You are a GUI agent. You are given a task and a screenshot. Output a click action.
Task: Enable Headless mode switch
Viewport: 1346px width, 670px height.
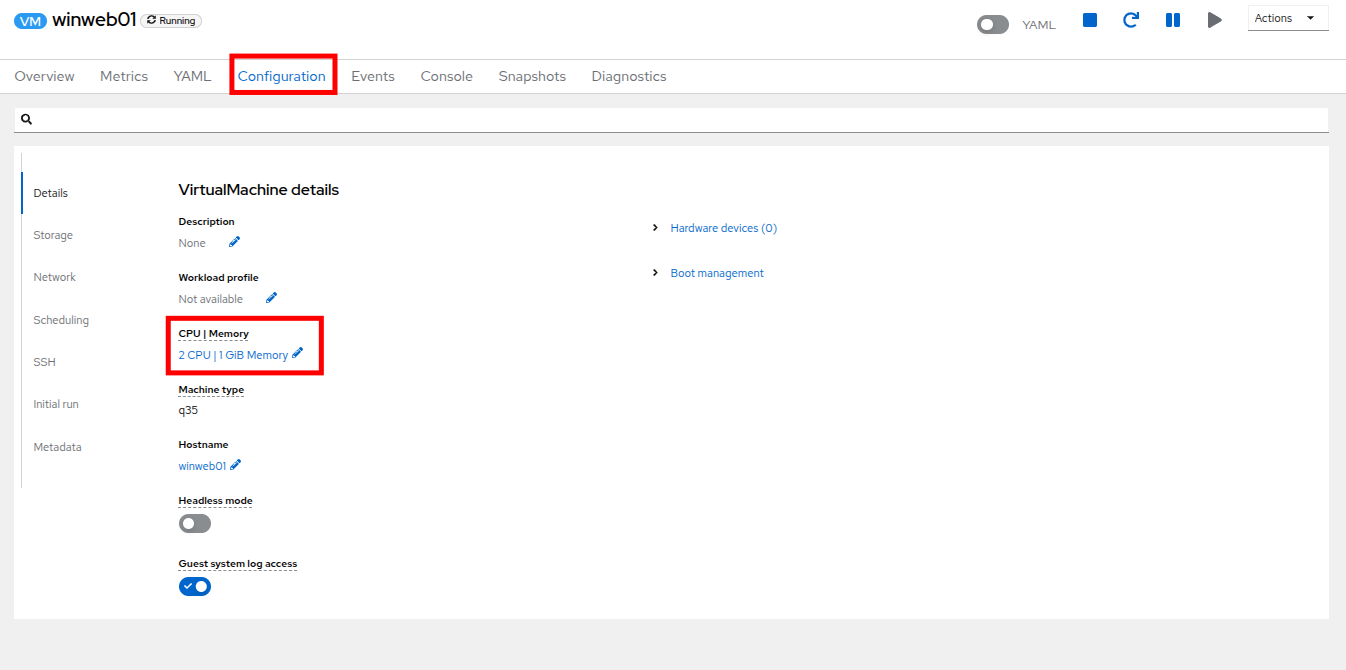195,524
